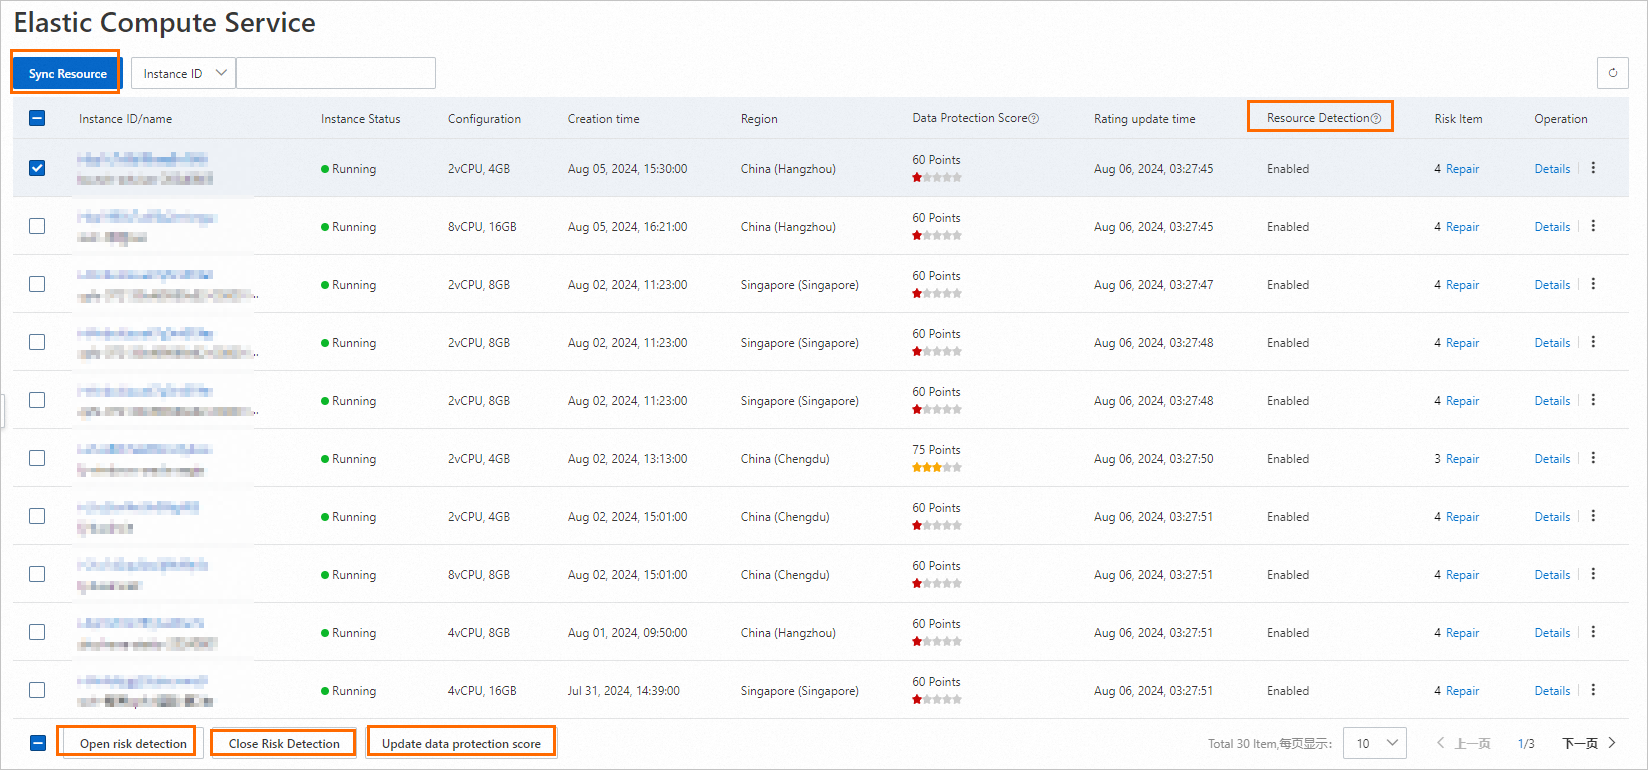This screenshot has width=1648, height=770.
Task: Open Details for the 8vCPU, 16GB instance
Action: (x=1552, y=227)
